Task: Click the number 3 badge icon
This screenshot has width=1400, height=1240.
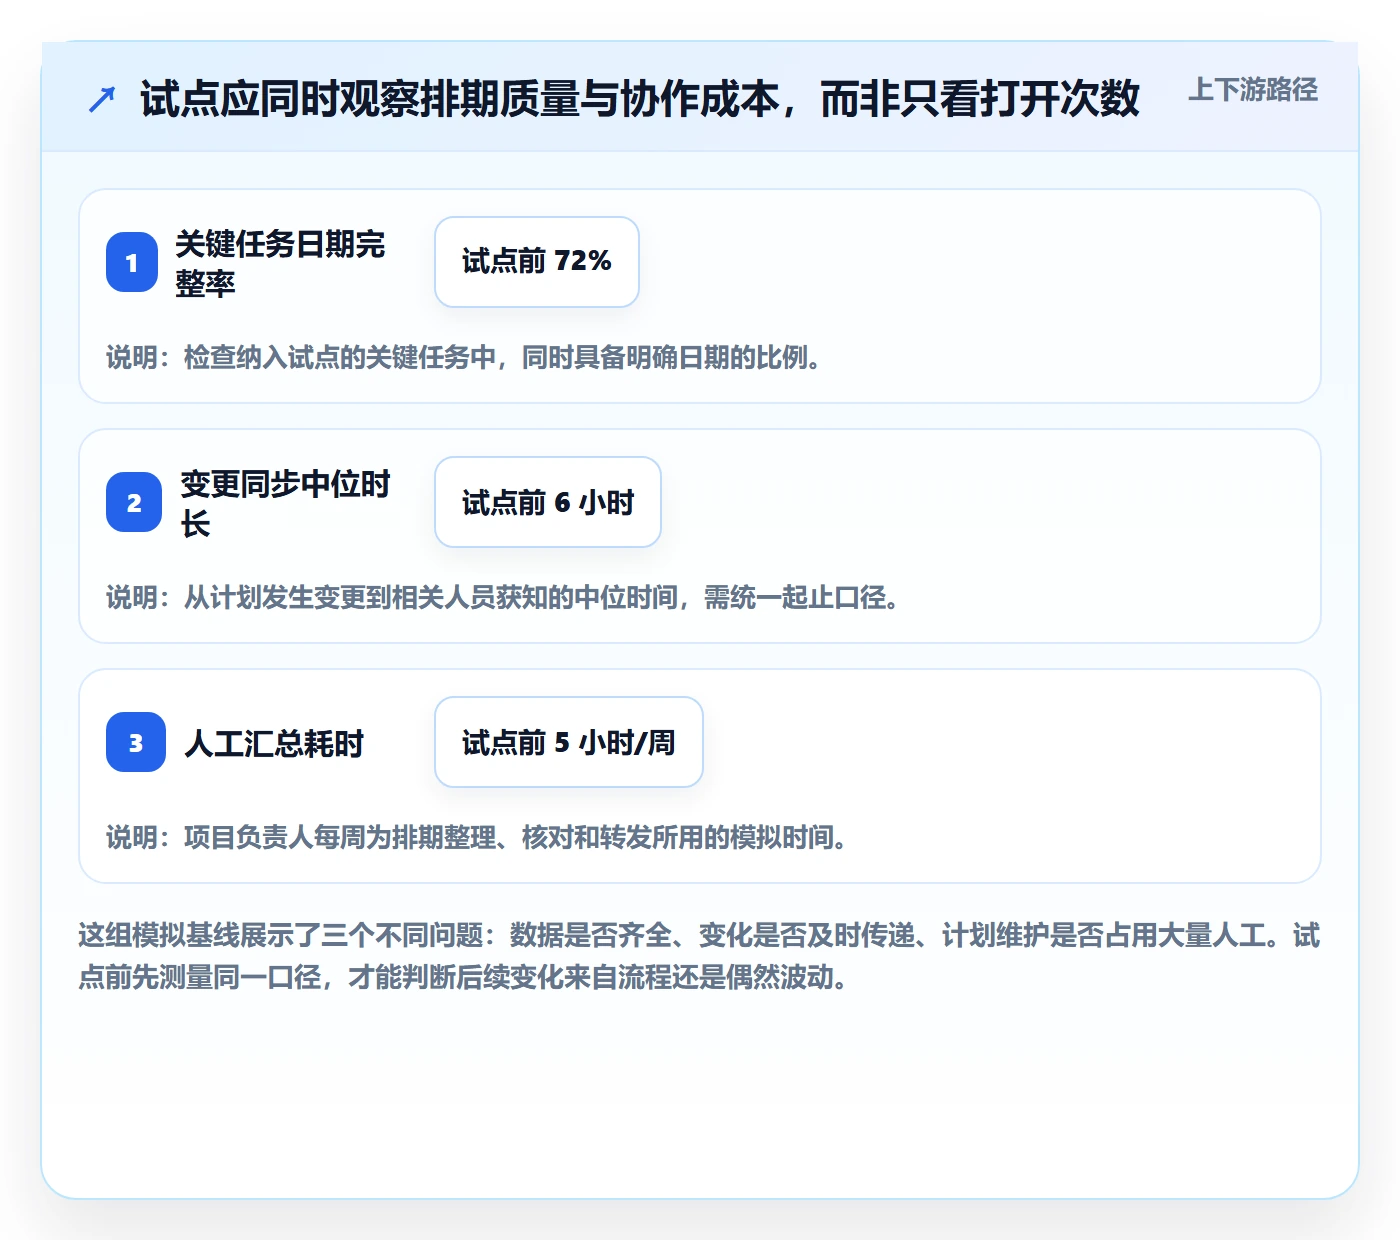Action: point(136,742)
